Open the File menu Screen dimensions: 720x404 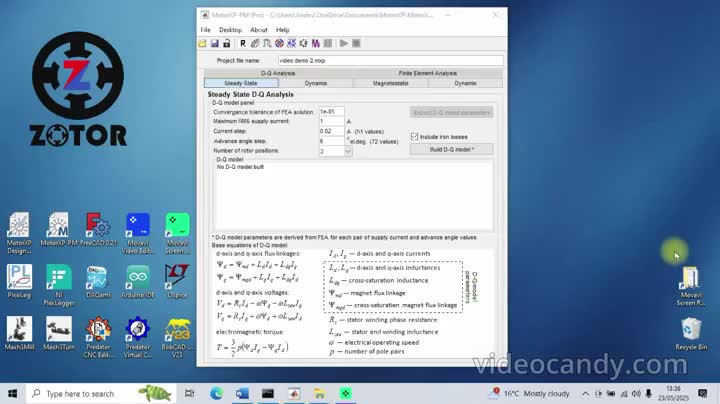[206, 30]
